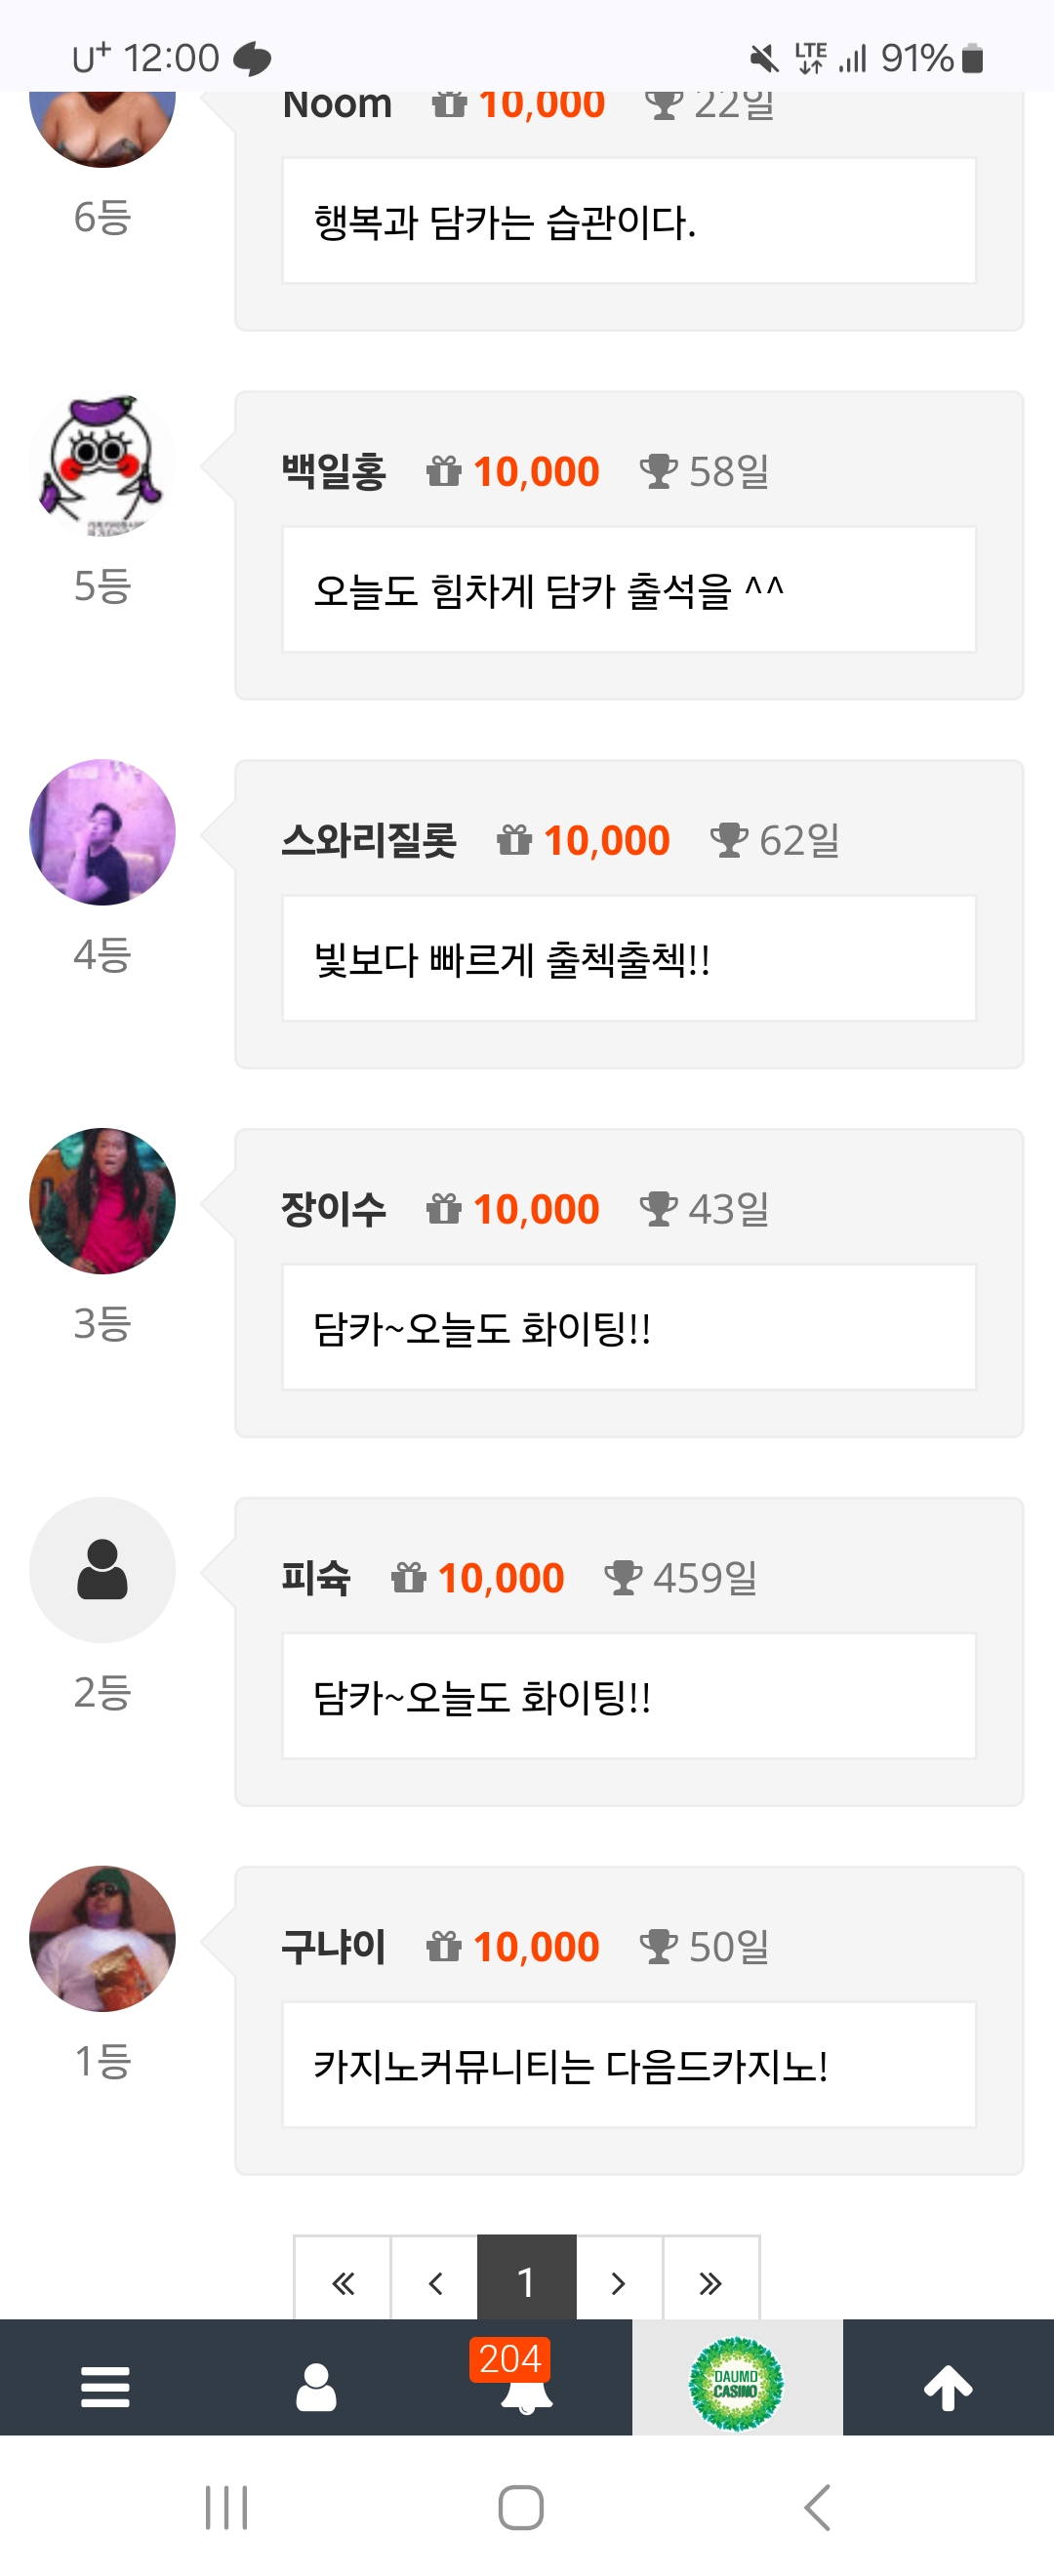Open username 스와리질롯 profile link
Viewport: 1054px width, 2576px height.
(x=369, y=840)
